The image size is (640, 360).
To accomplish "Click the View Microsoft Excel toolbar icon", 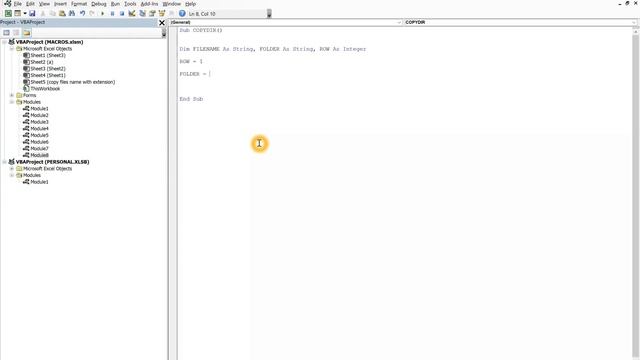I will tap(8, 13).
